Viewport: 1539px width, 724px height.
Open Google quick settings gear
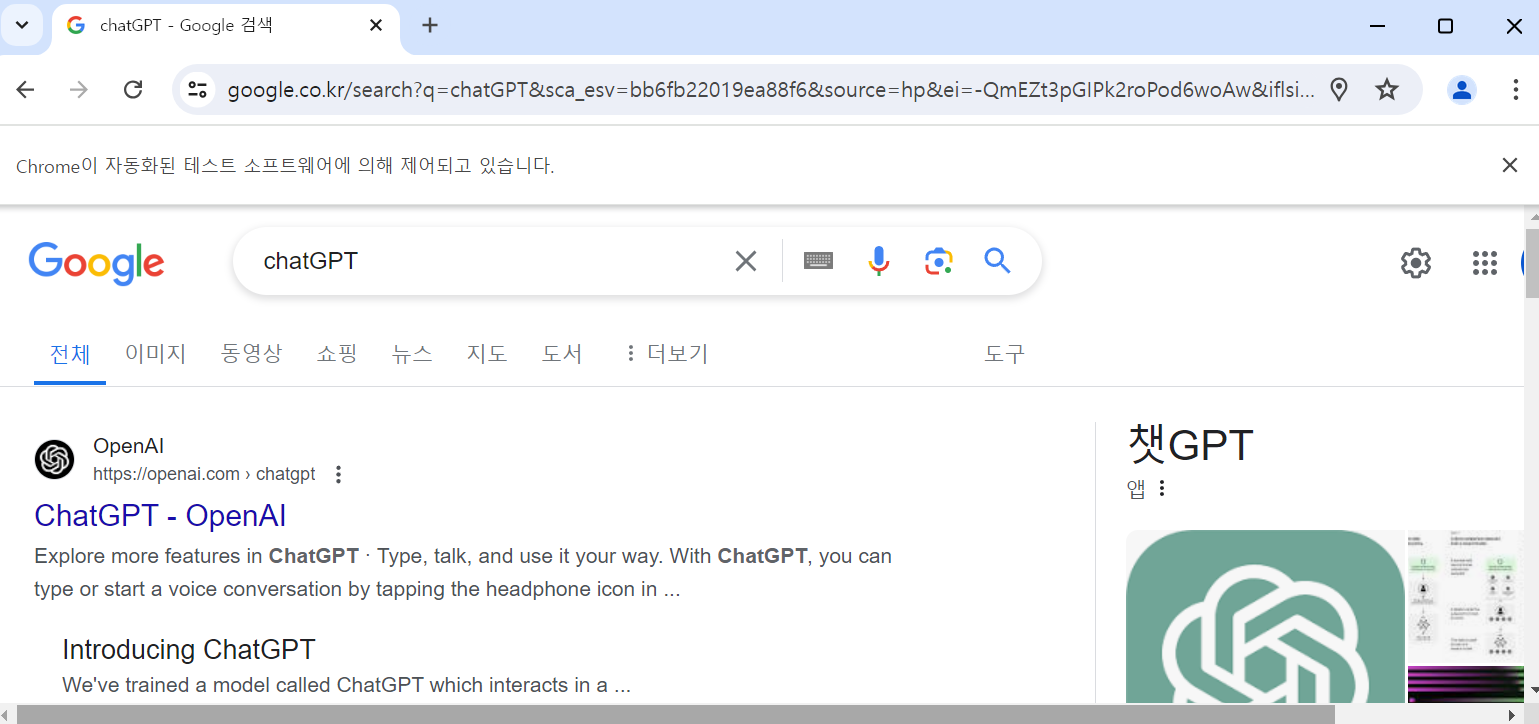pyautogui.click(x=1415, y=263)
